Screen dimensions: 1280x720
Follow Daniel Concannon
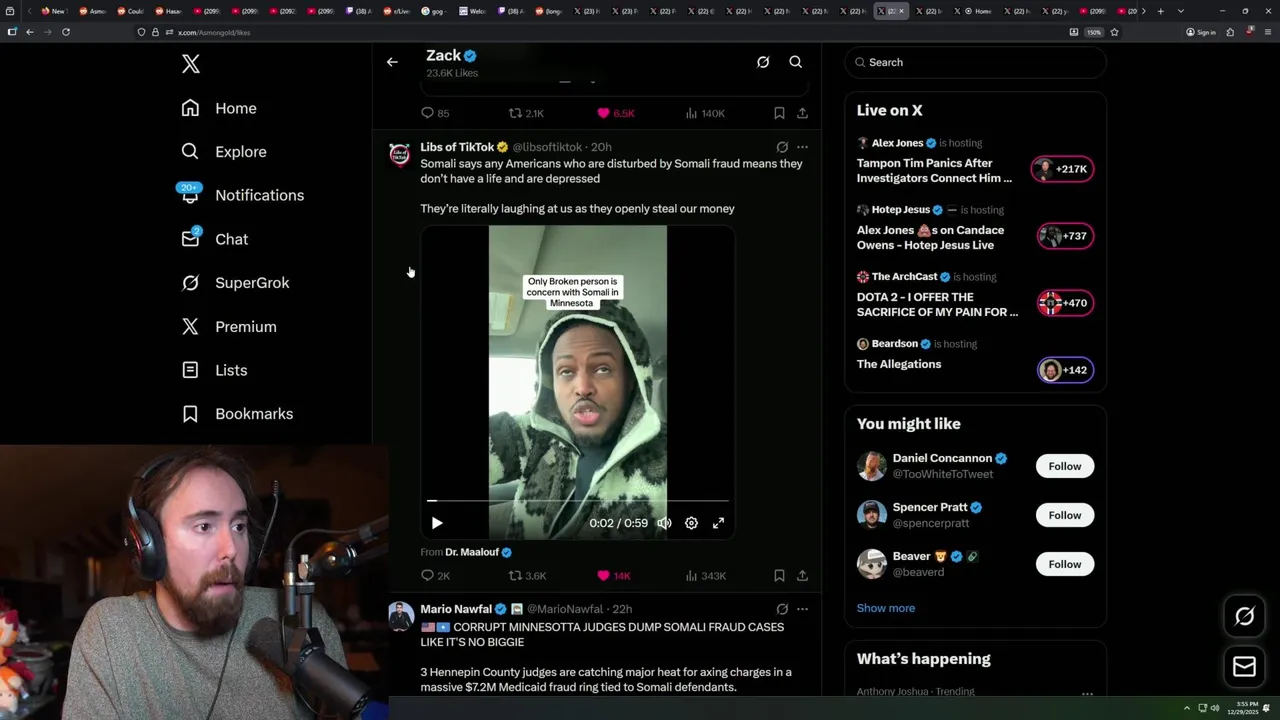coord(1065,466)
